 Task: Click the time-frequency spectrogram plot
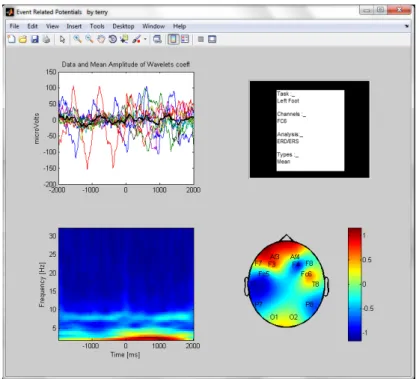pos(126,284)
